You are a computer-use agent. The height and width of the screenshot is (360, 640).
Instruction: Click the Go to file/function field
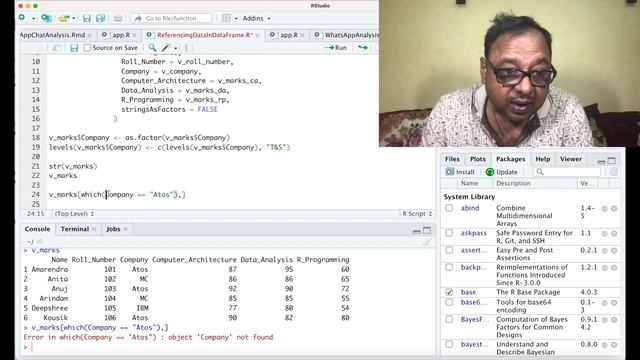point(171,18)
